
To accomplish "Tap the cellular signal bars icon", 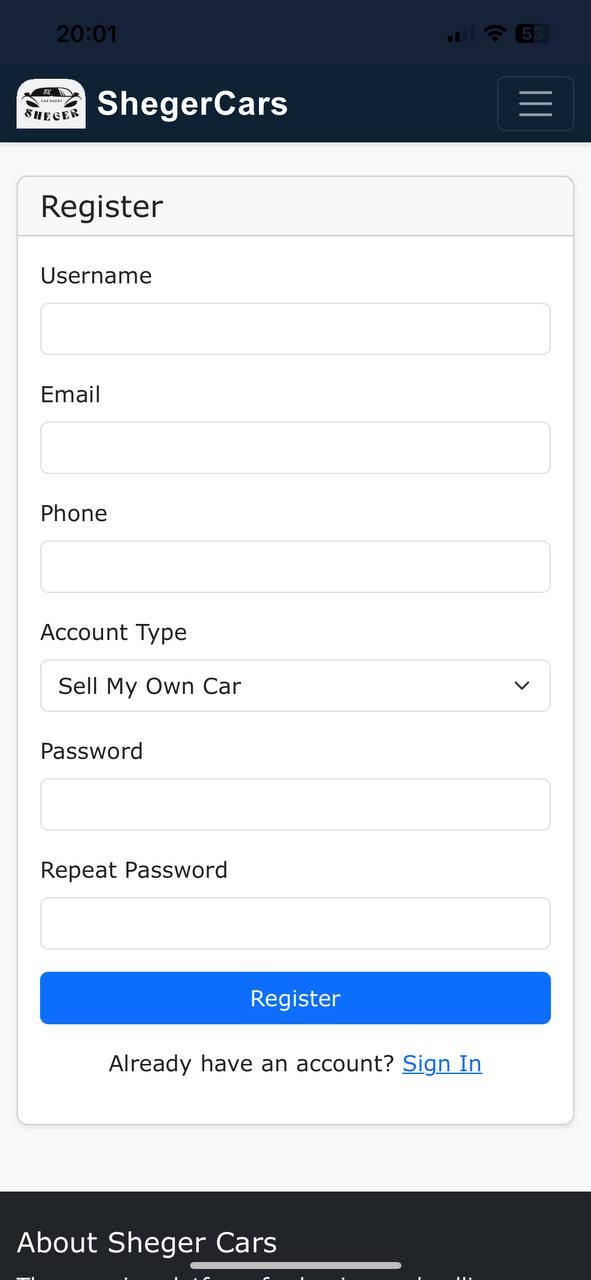I will [457, 33].
